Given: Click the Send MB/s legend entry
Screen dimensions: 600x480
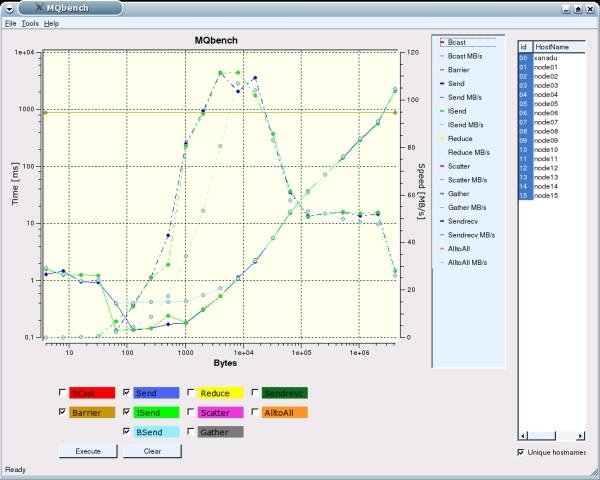Looking at the screenshot, I should click(x=464, y=97).
